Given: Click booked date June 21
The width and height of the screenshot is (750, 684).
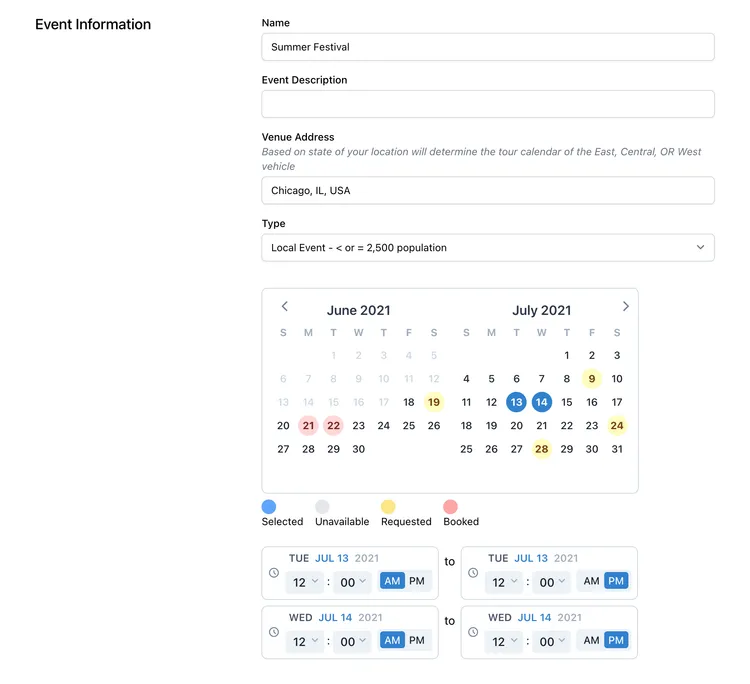Looking at the screenshot, I should pos(309,426).
